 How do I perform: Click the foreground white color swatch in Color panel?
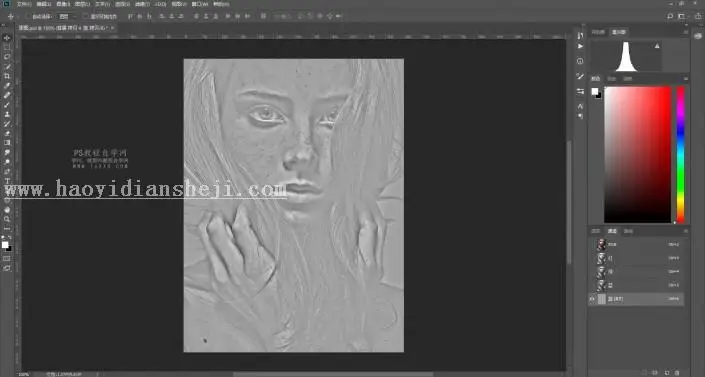(594, 91)
